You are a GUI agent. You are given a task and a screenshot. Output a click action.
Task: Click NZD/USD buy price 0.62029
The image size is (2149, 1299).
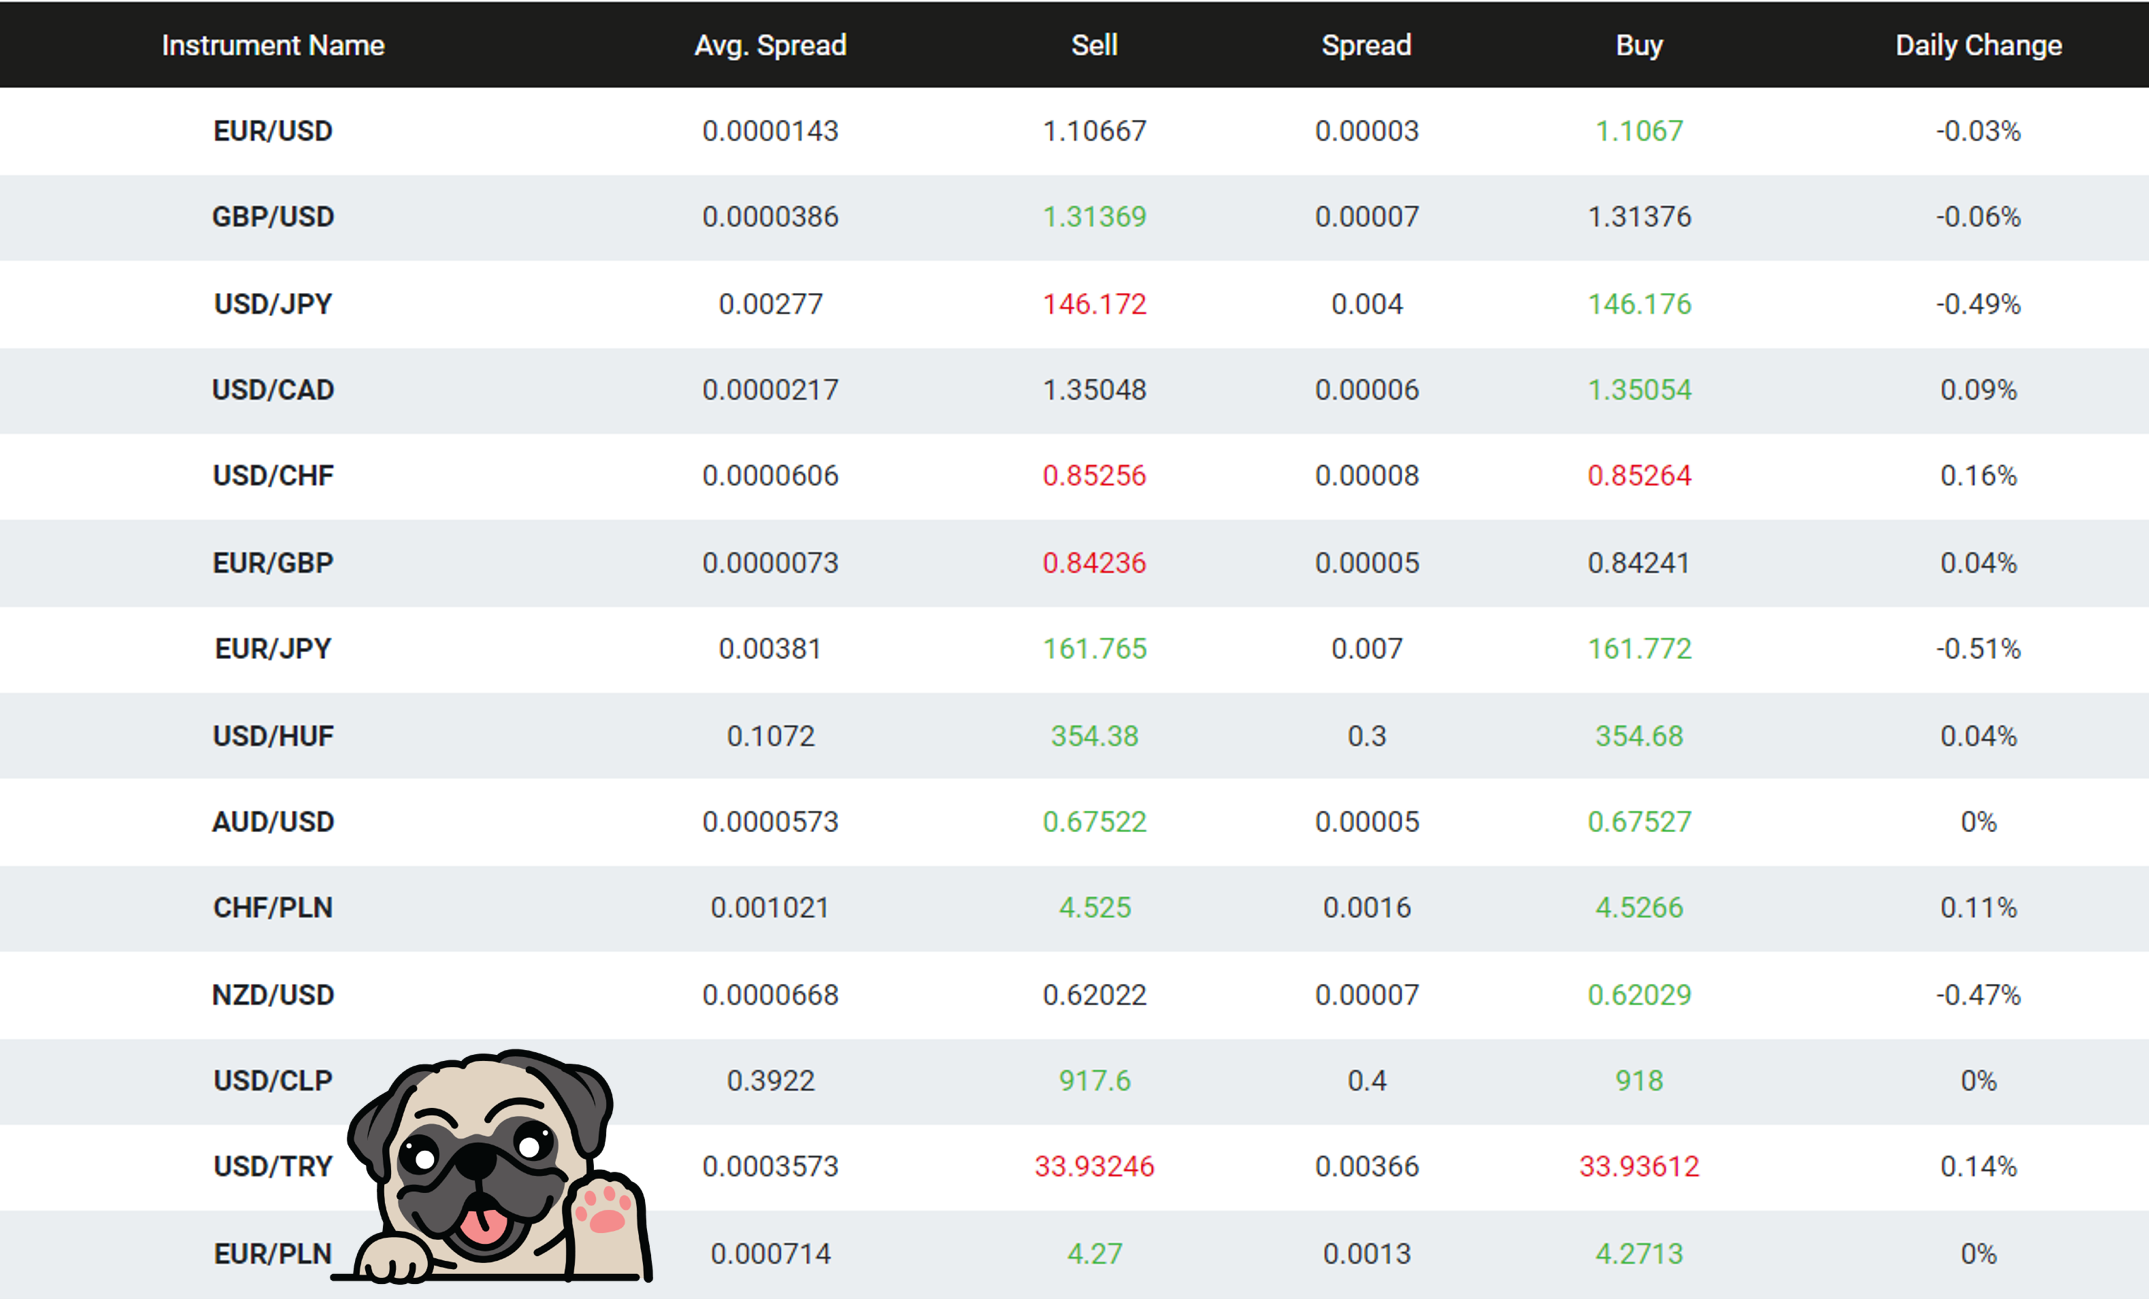click(1639, 995)
